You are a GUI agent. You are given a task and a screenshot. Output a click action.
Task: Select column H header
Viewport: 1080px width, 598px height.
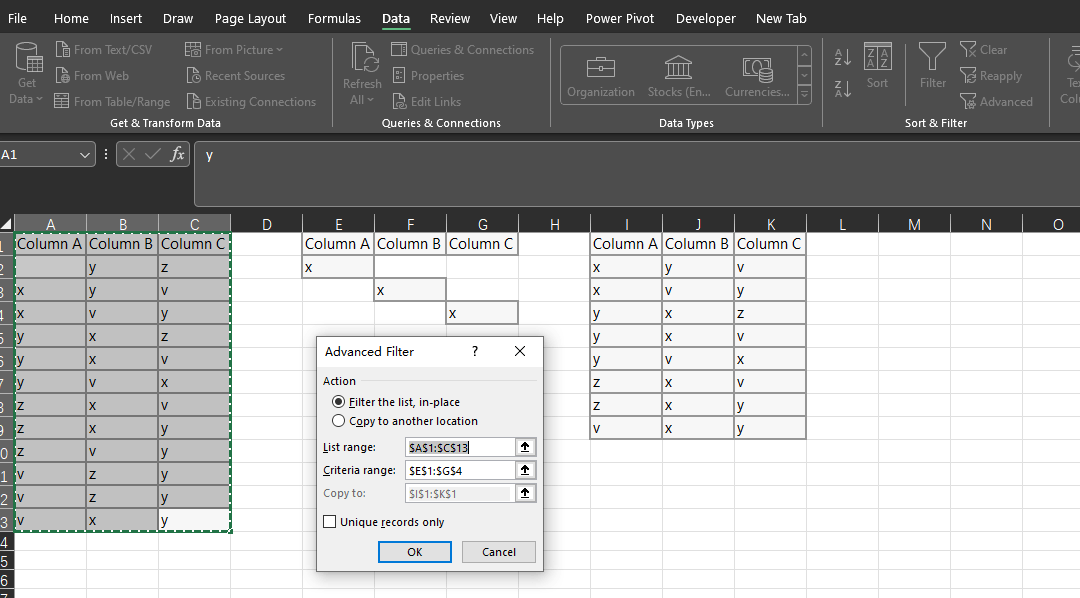[x=554, y=224]
